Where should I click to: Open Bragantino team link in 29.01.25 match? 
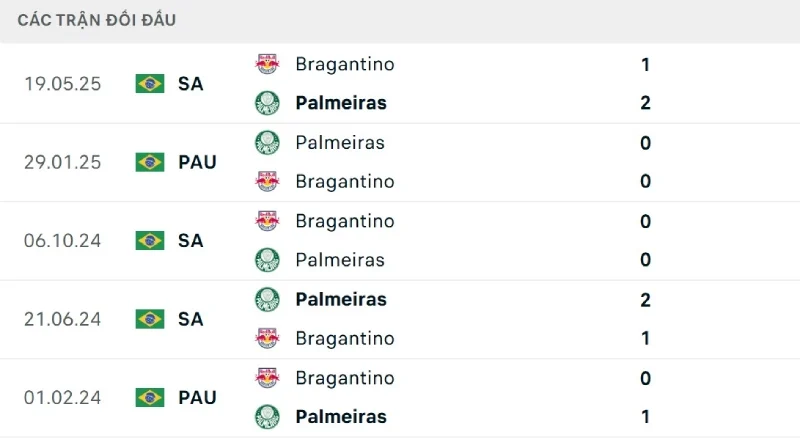tap(345, 182)
